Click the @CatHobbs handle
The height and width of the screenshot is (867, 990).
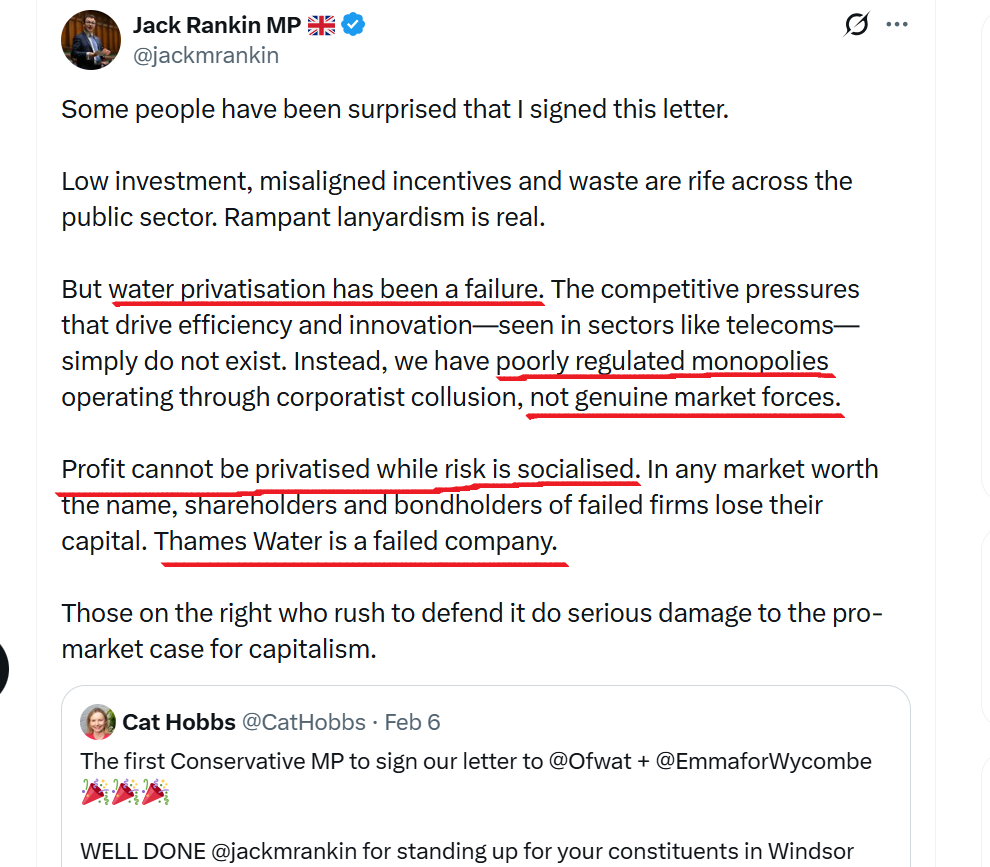[x=304, y=722]
